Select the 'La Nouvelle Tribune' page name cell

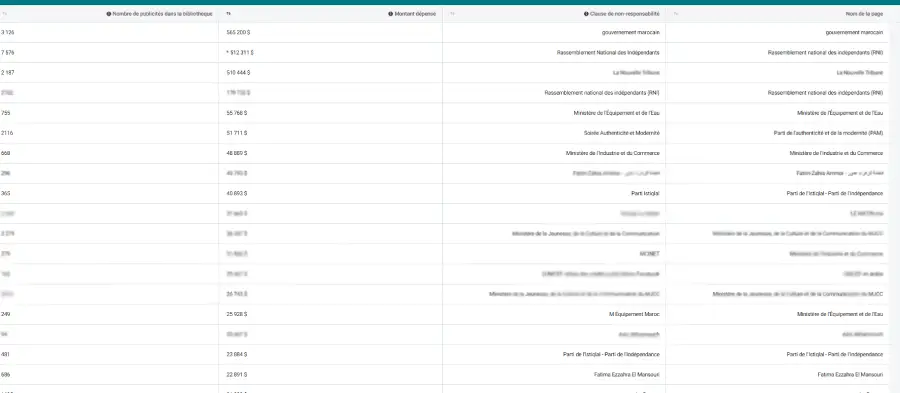point(860,73)
